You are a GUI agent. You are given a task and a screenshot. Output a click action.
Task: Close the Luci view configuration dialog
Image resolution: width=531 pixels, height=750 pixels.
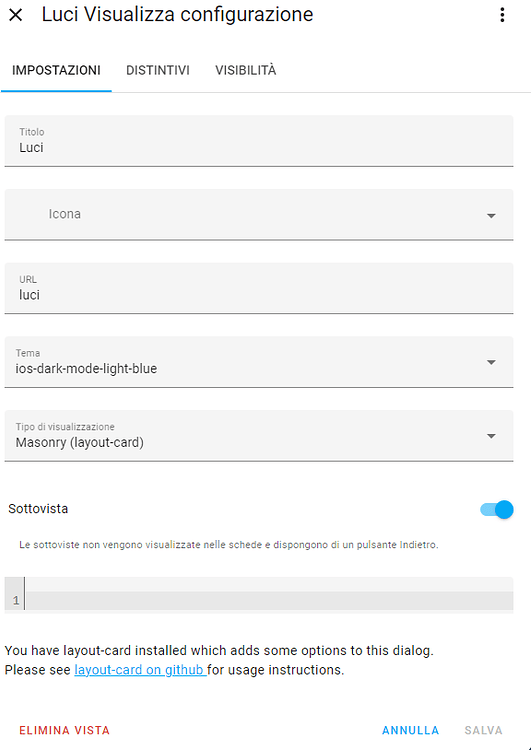(x=16, y=15)
